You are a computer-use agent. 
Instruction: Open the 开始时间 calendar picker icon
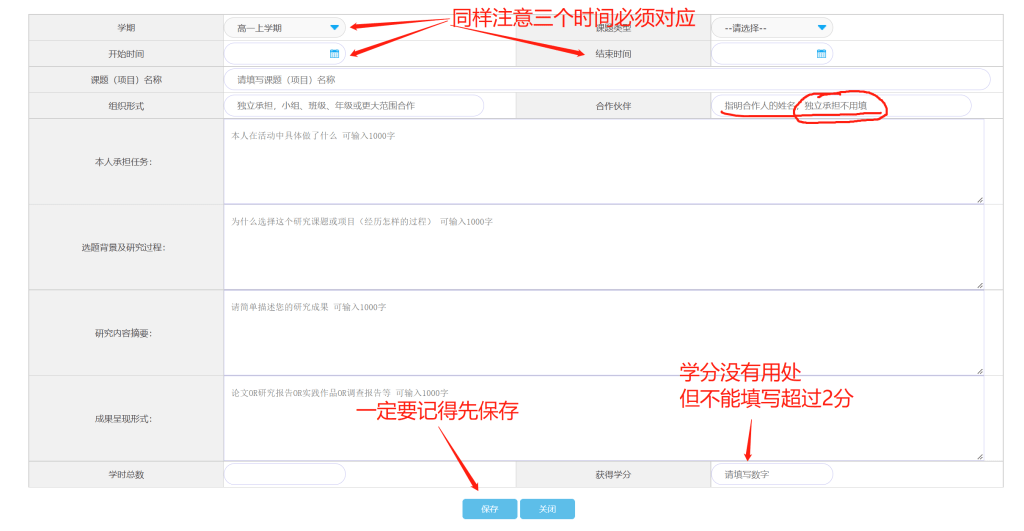pyautogui.click(x=334, y=54)
